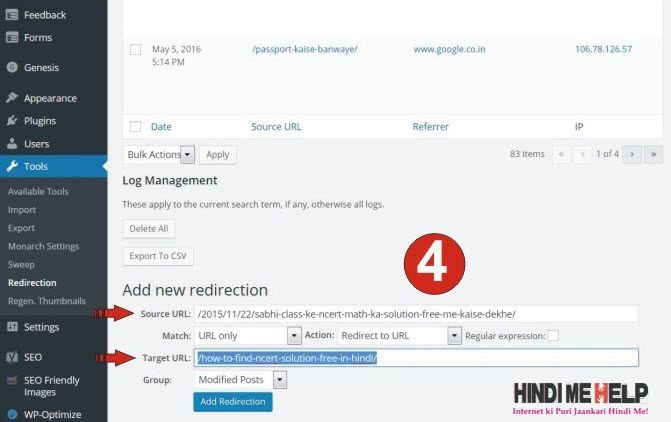Go to previous log page arrow
The width and height of the screenshot is (671, 422).
[x=582, y=154]
